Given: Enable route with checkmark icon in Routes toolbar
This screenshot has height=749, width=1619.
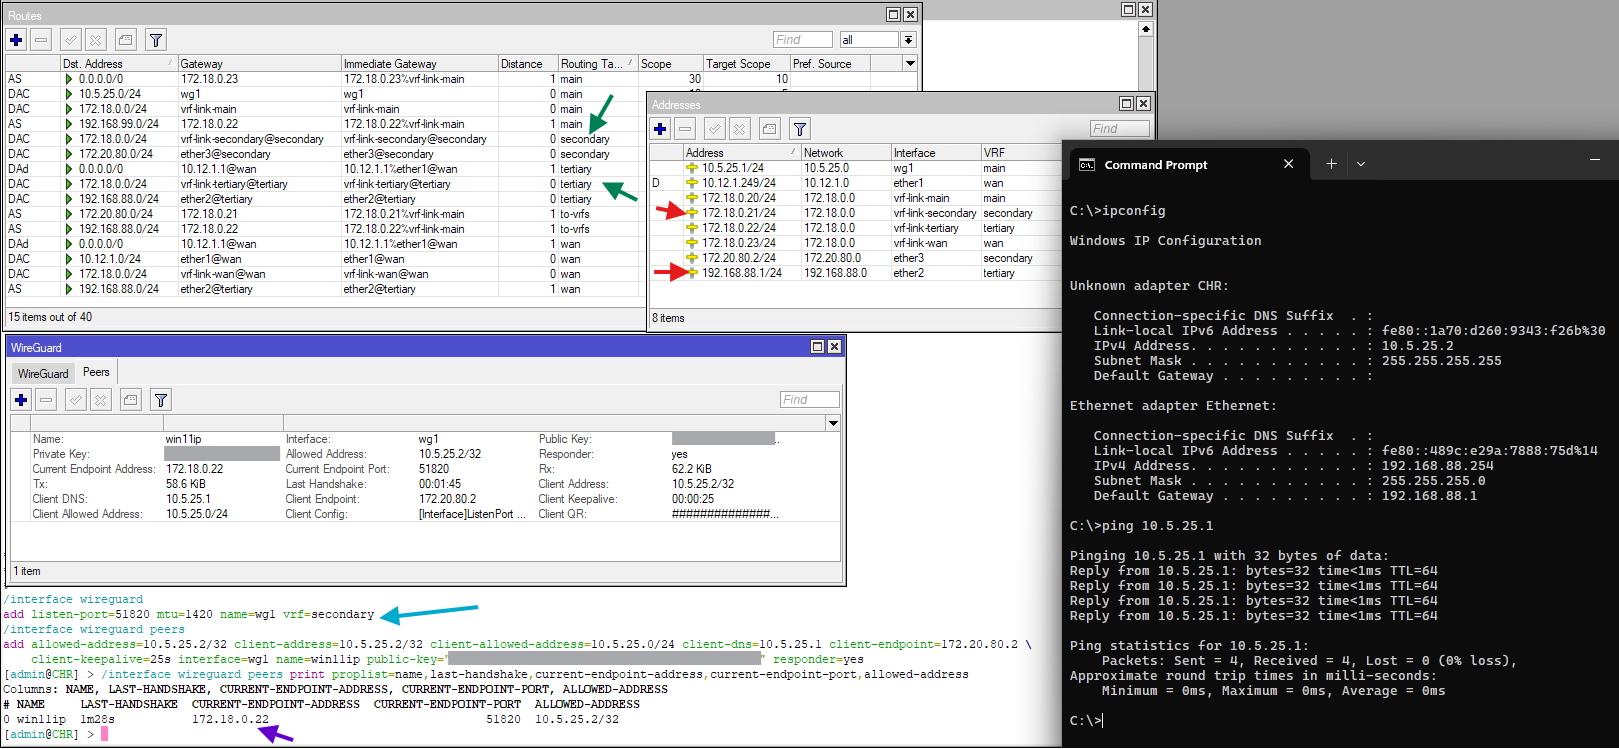Looking at the screenshot, I should coord(70,40).
